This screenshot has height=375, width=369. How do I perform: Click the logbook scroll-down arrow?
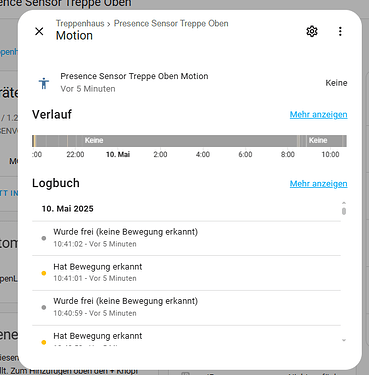coord(344,340)
